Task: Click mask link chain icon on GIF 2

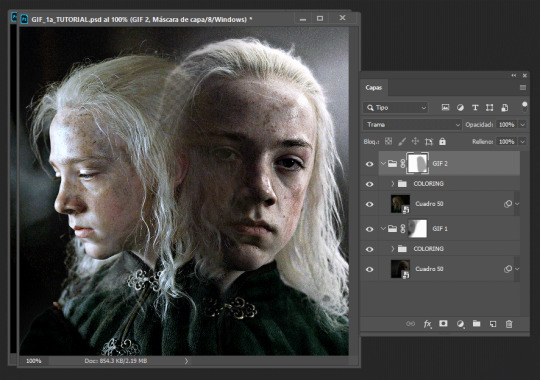Action: tap(403, 163)
